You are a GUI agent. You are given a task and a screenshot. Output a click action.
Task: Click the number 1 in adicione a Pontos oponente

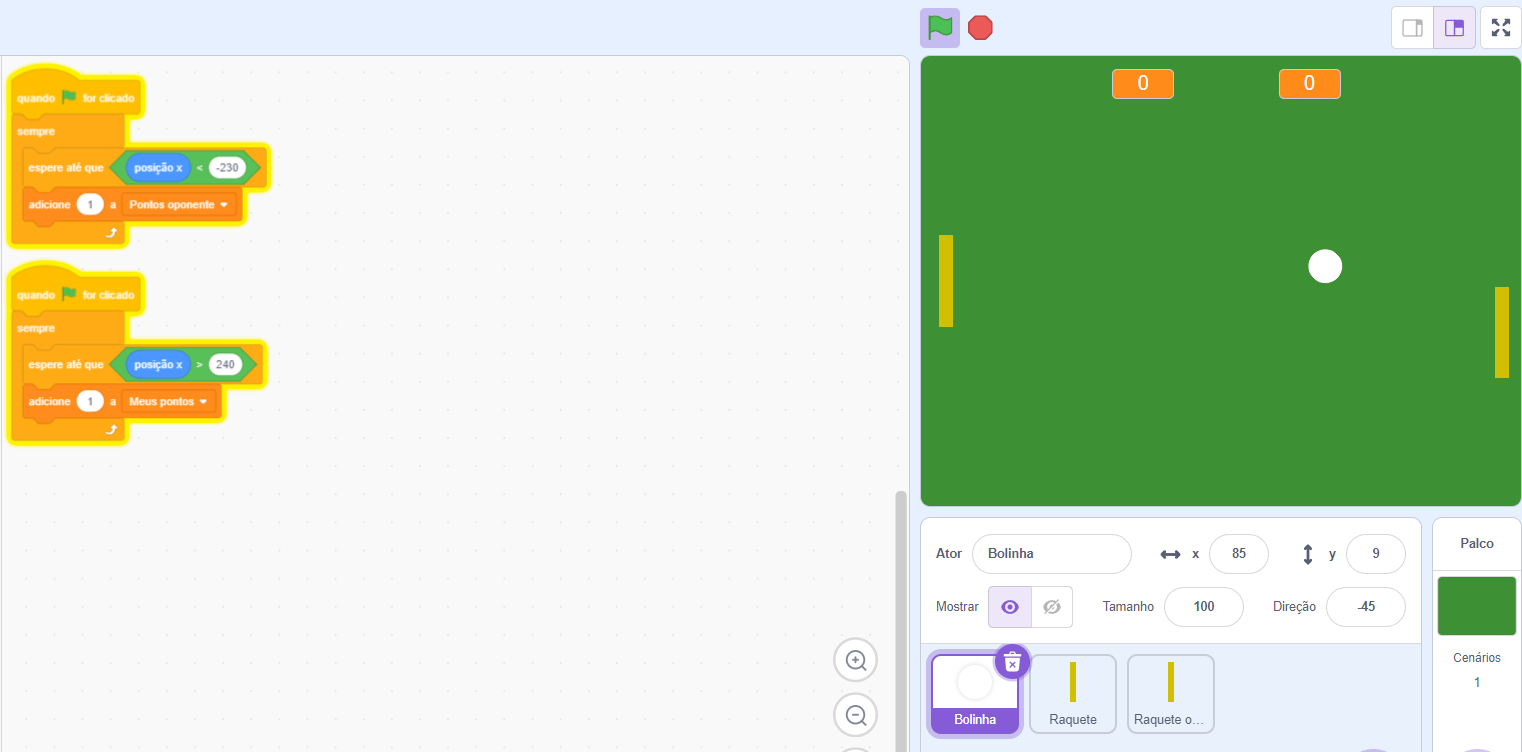point(90,205)
